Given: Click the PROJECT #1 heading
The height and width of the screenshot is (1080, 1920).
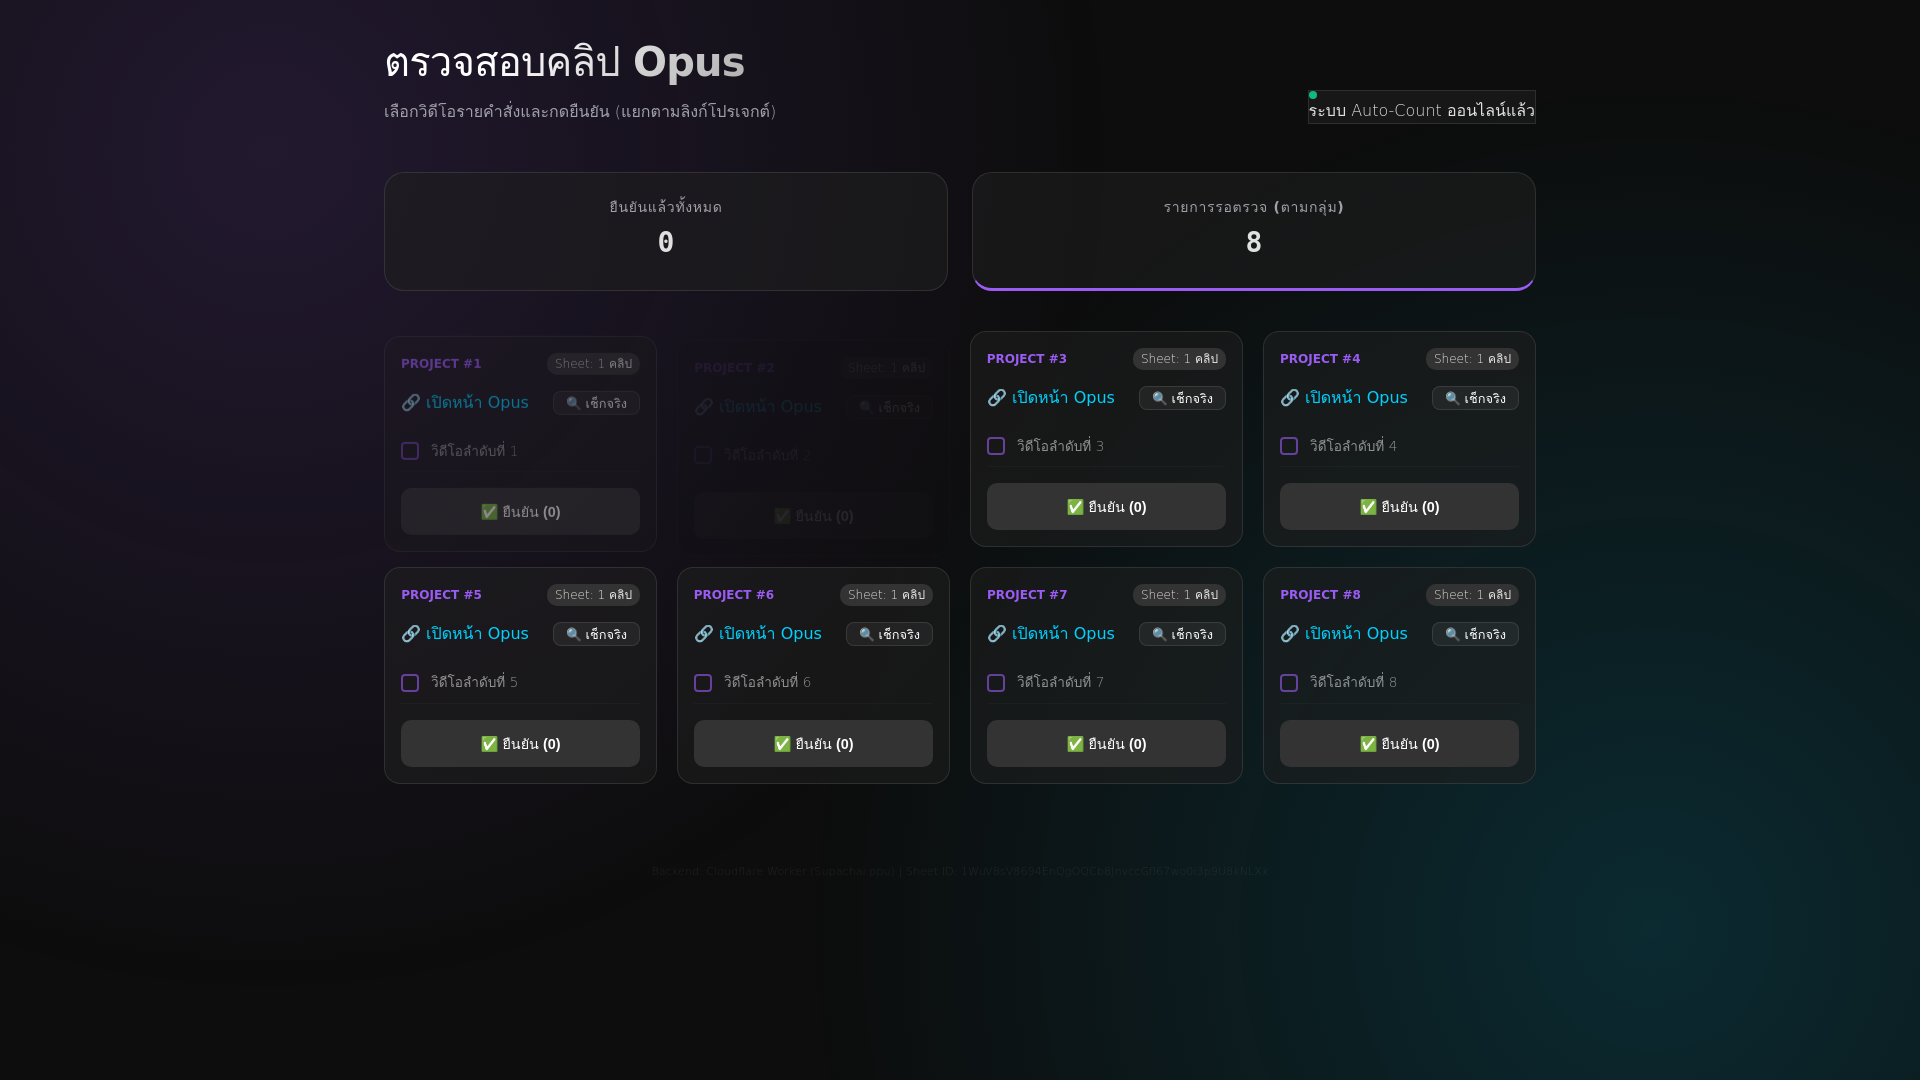Looking at the screenshot, I should coord(441,364).
